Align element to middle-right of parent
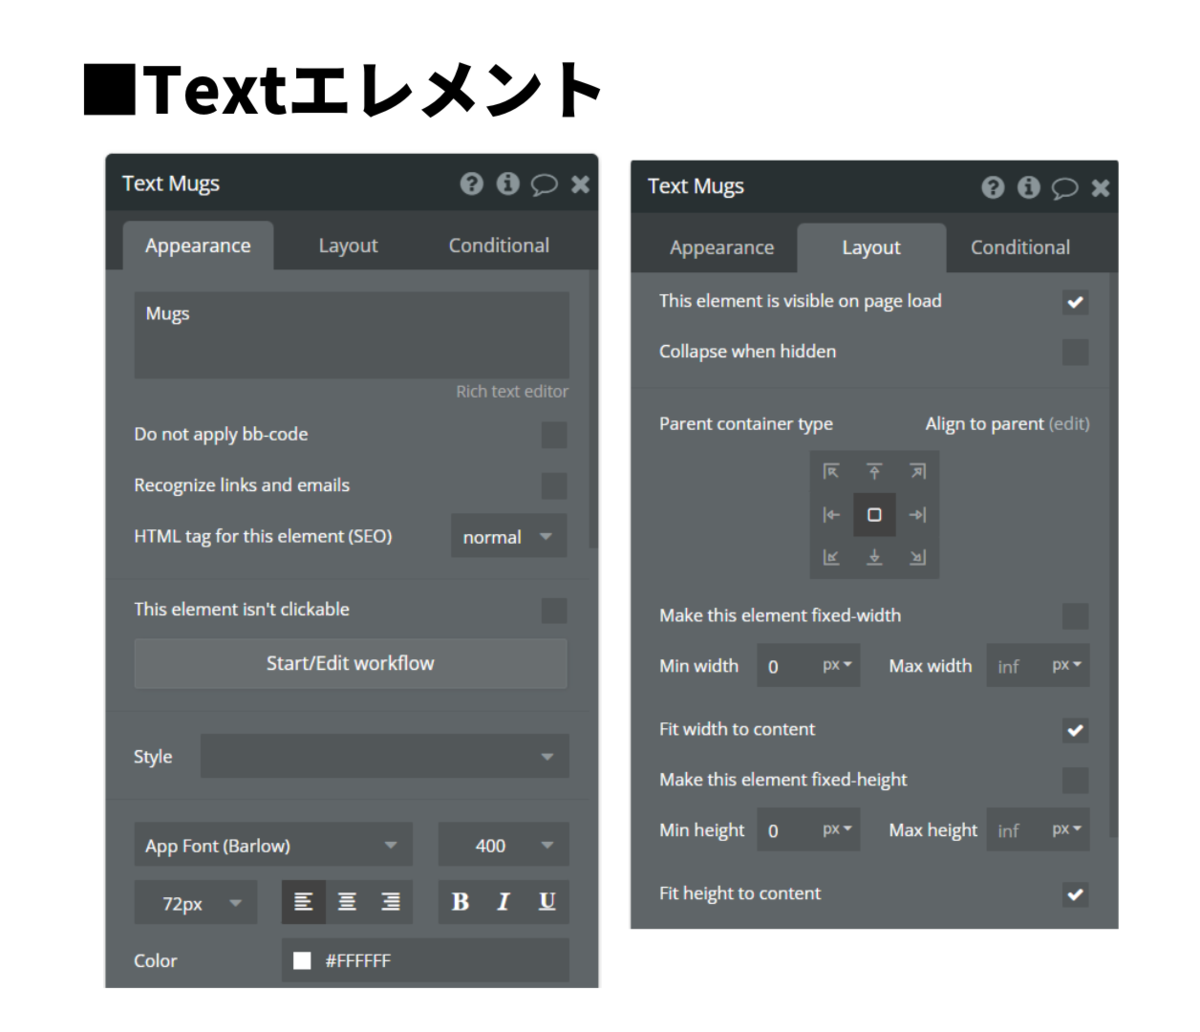This screenshot has width=1200, height=1032. 917,515
